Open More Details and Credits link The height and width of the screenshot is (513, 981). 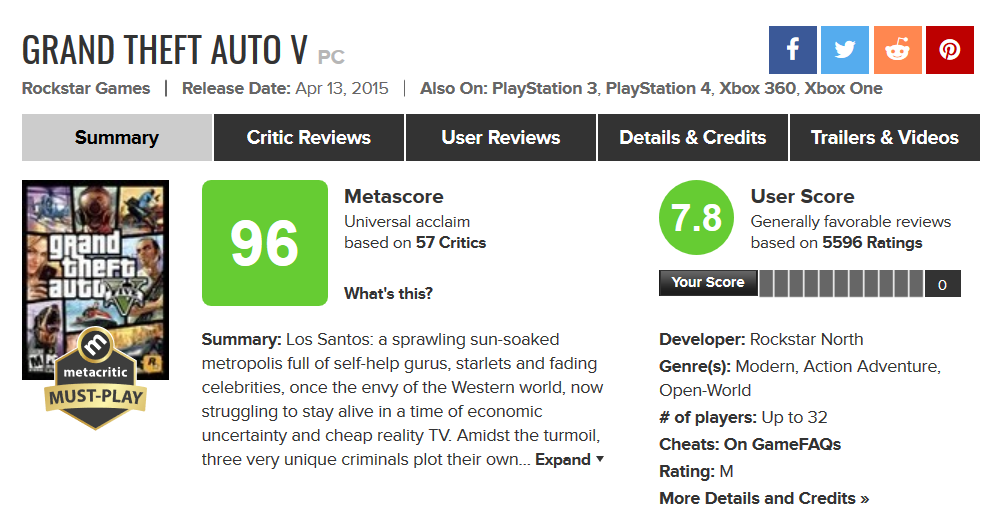pos(764,498)
